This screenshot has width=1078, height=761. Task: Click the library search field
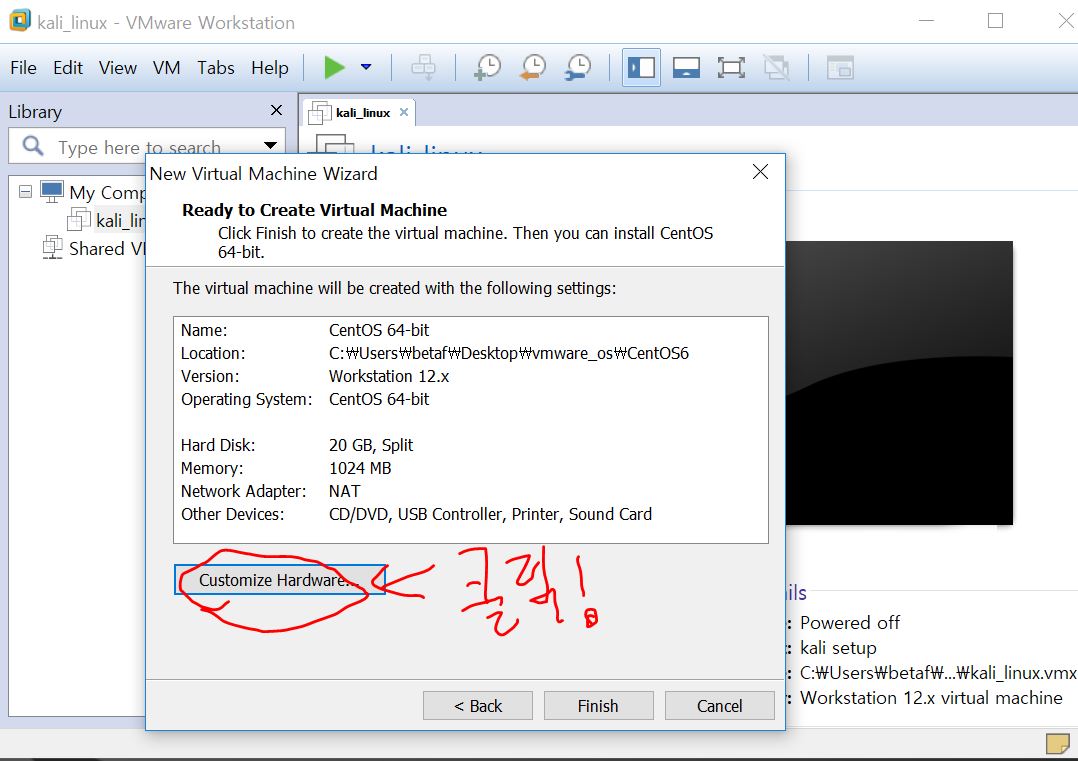pos(146,146)
